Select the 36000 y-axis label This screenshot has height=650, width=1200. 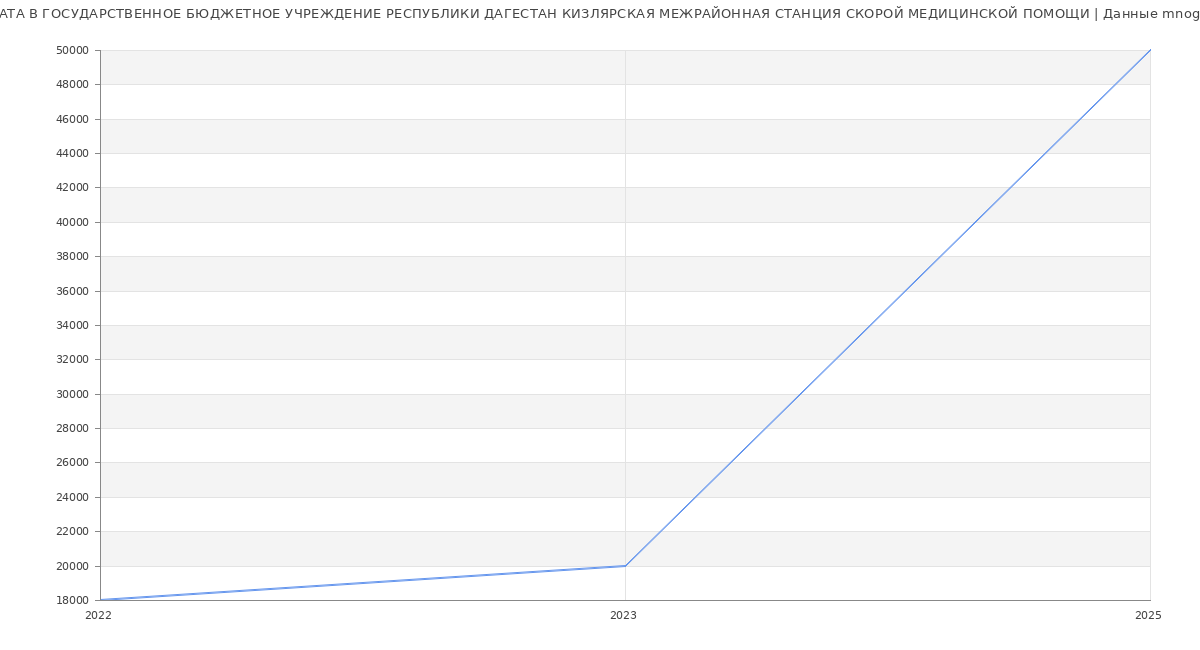coord(73,291)
